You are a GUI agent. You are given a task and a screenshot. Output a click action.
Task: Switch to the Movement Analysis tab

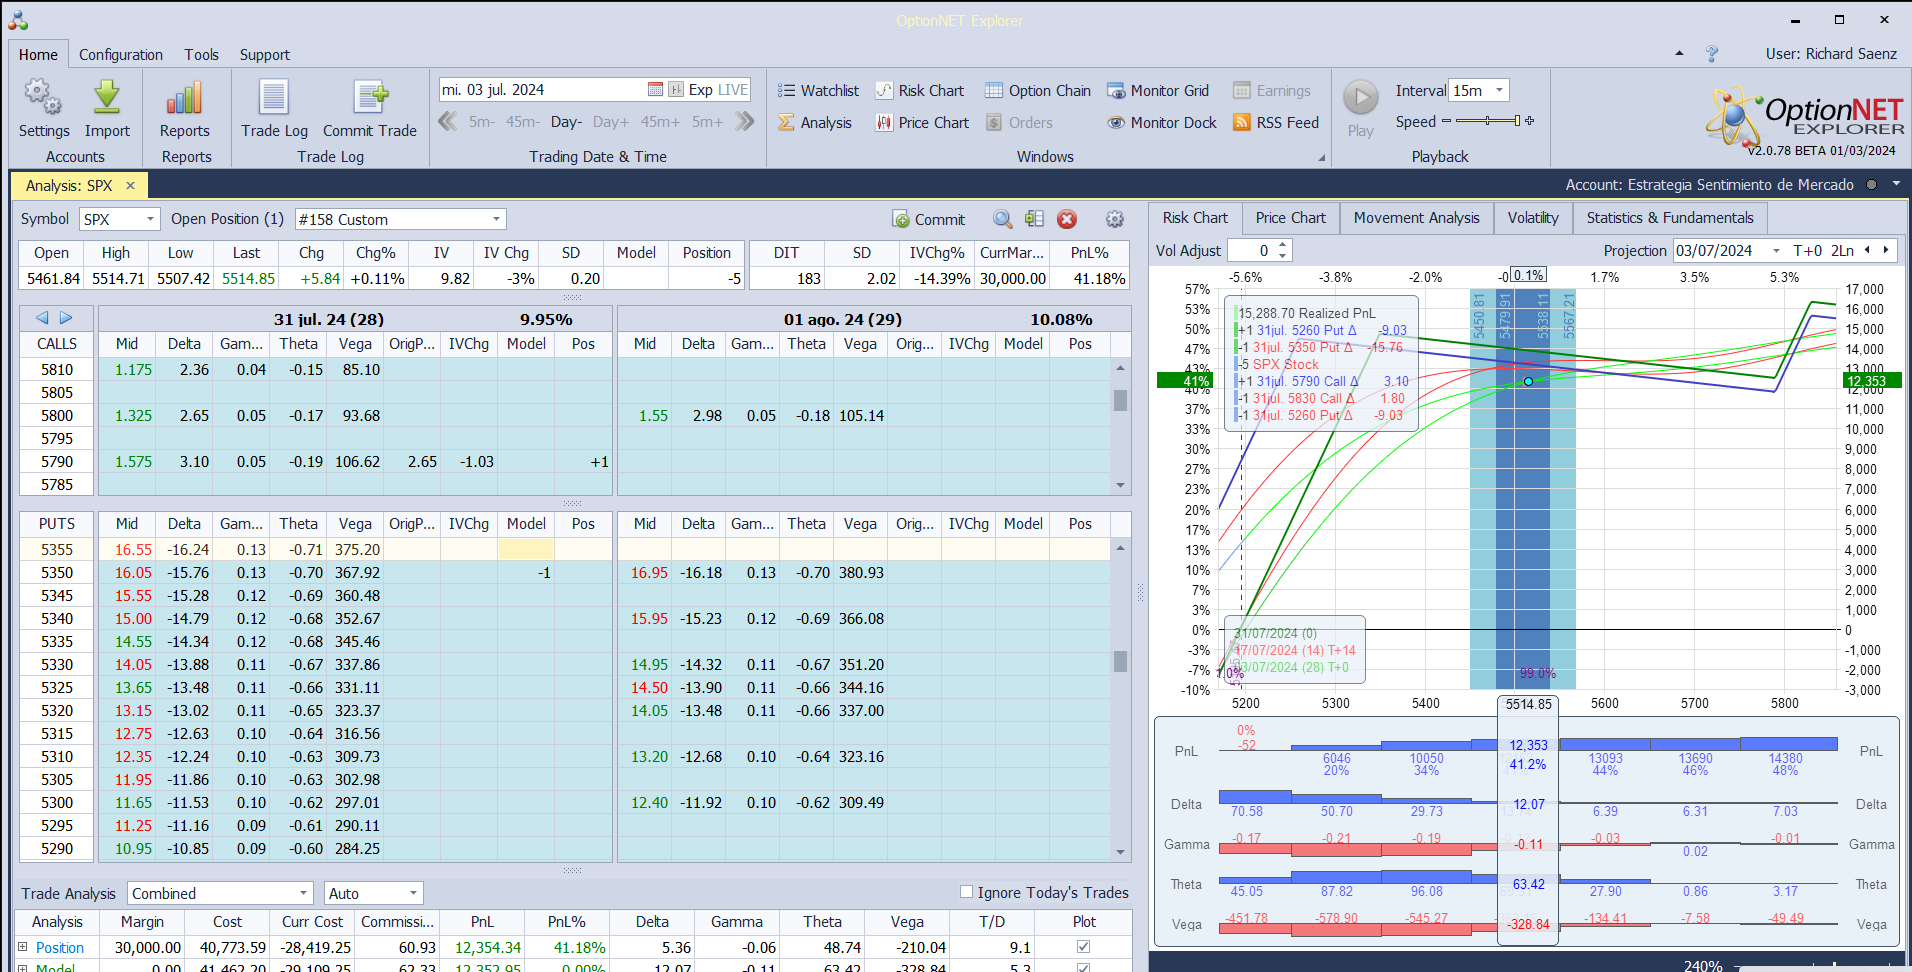tap(1416, 218)
